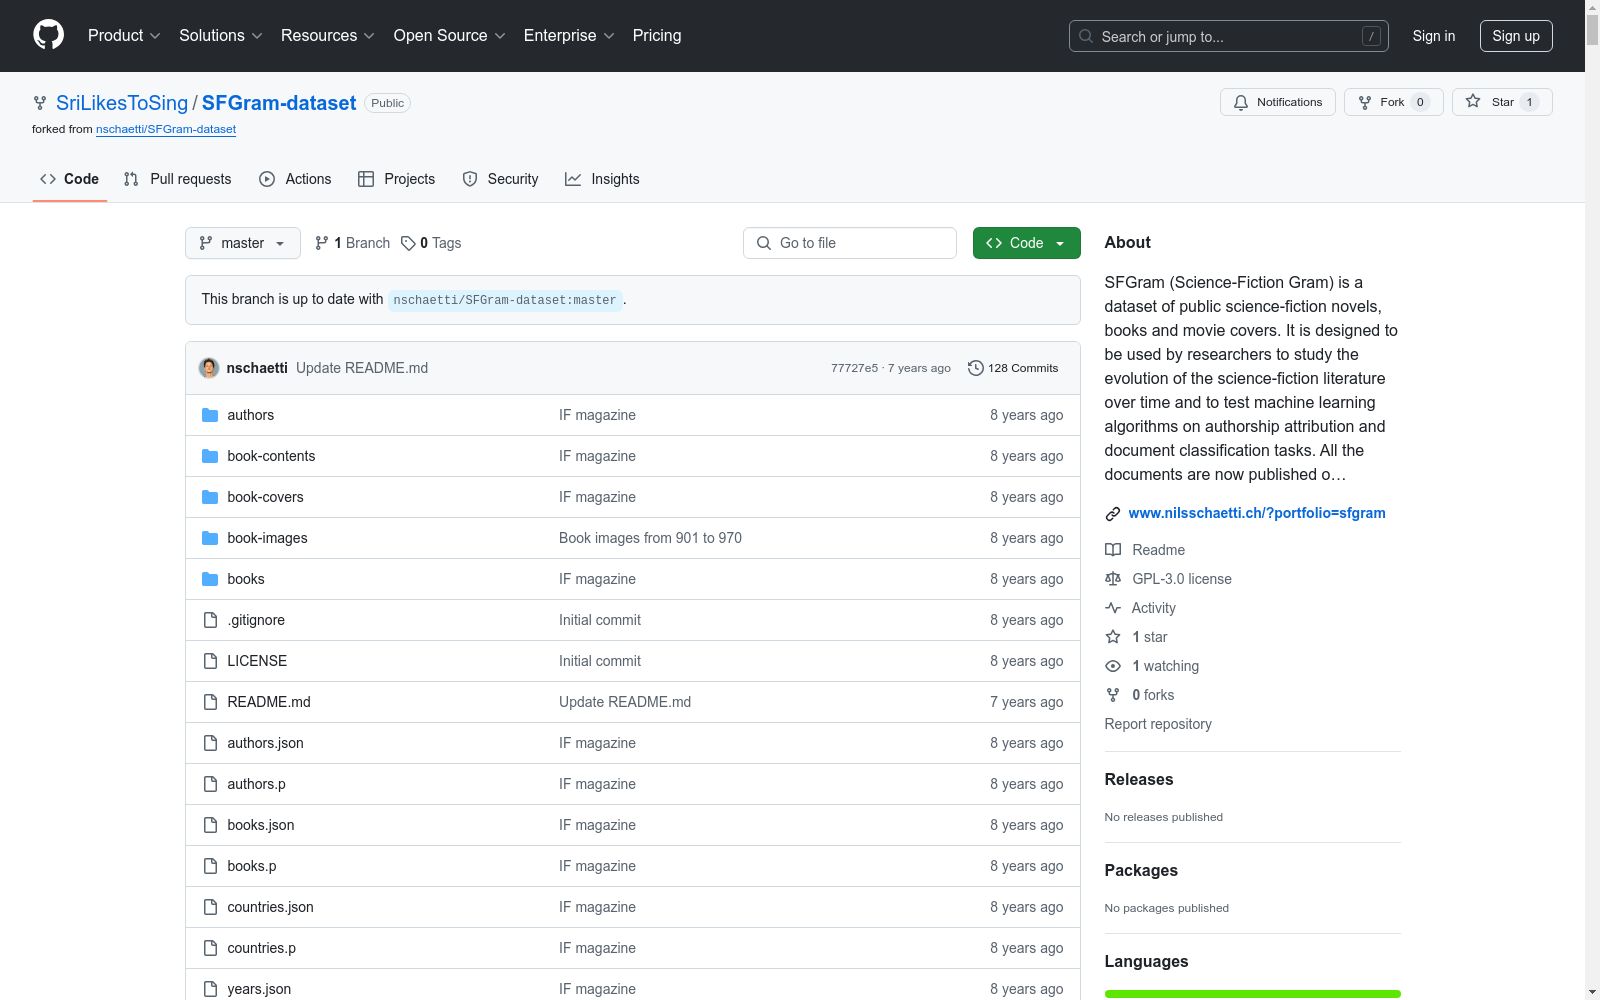1600x1000 pixels.
Task: Open www.nilsschaetti.ch portfolio link
Action: click(1257, 513)
